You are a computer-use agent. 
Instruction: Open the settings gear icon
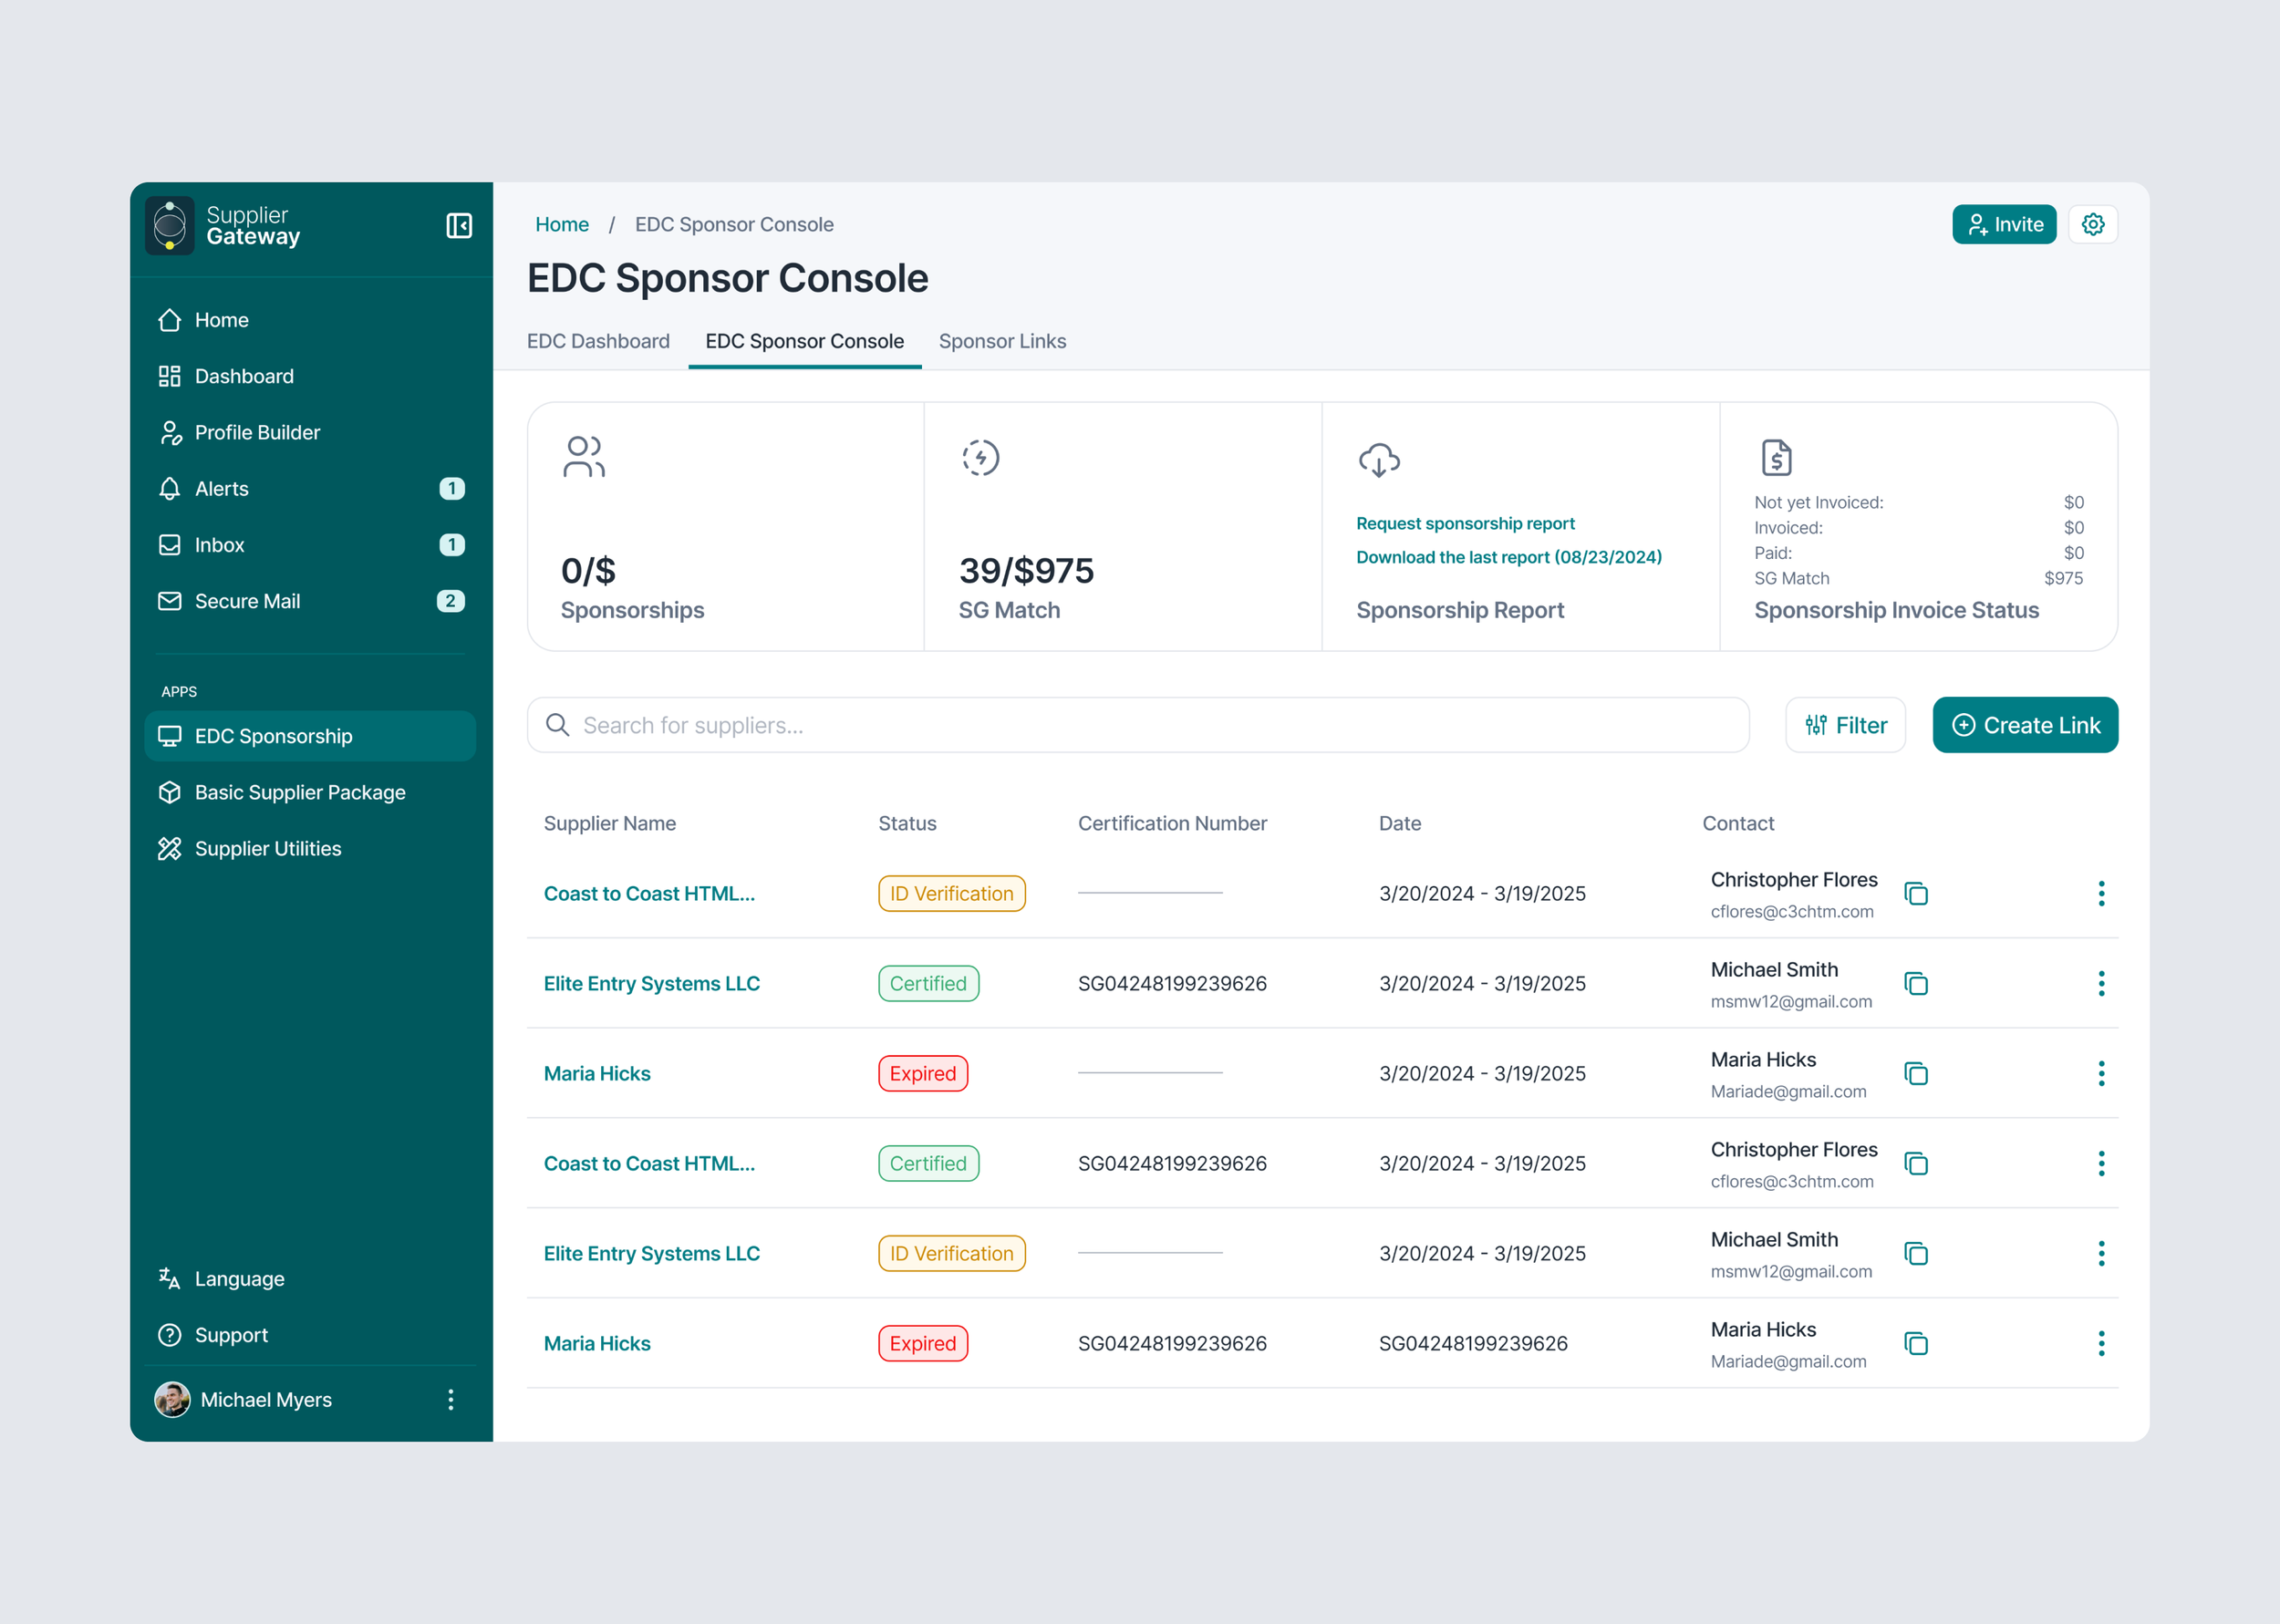point(2092,225)
